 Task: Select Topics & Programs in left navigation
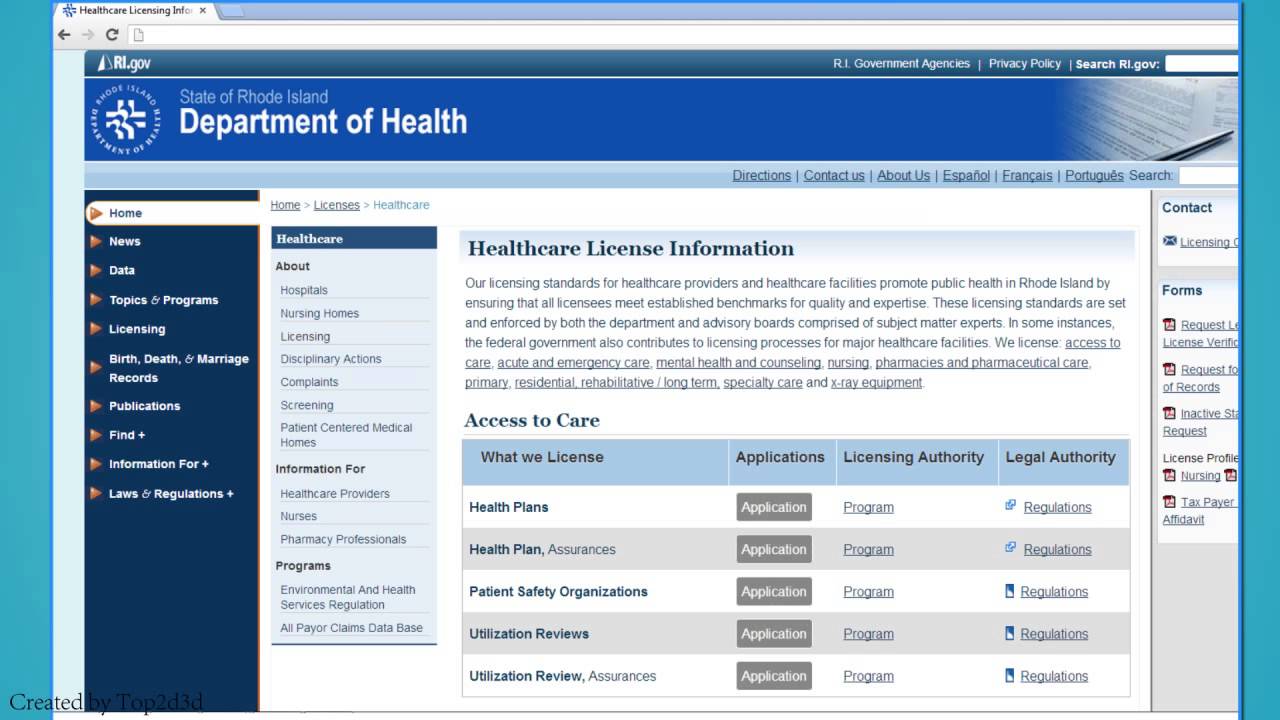point(163,300)
